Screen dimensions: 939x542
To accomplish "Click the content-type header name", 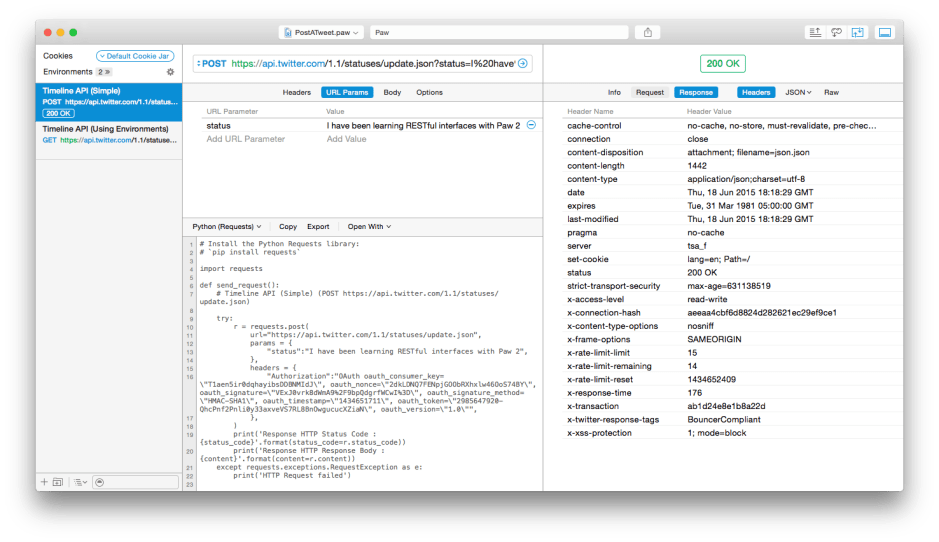I will coord(592,179).
